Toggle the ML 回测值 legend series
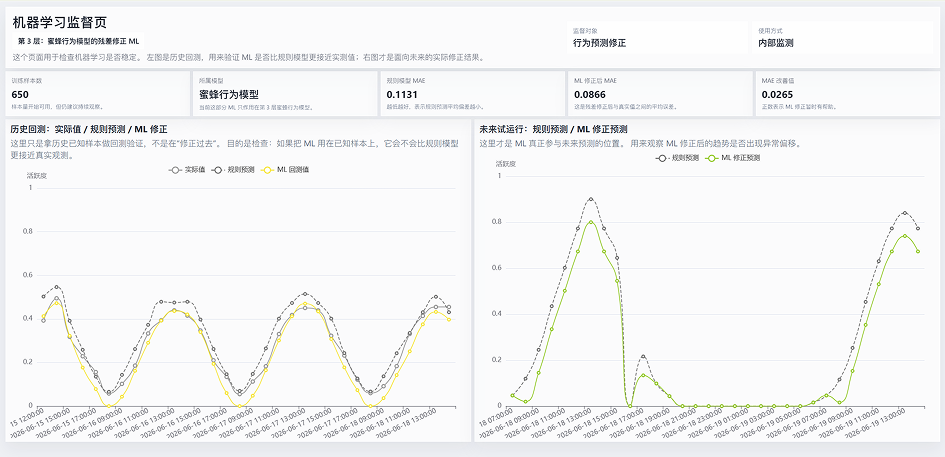Image resolution: width=945 pixels, height=457 pixels. [x=285, y=170]
